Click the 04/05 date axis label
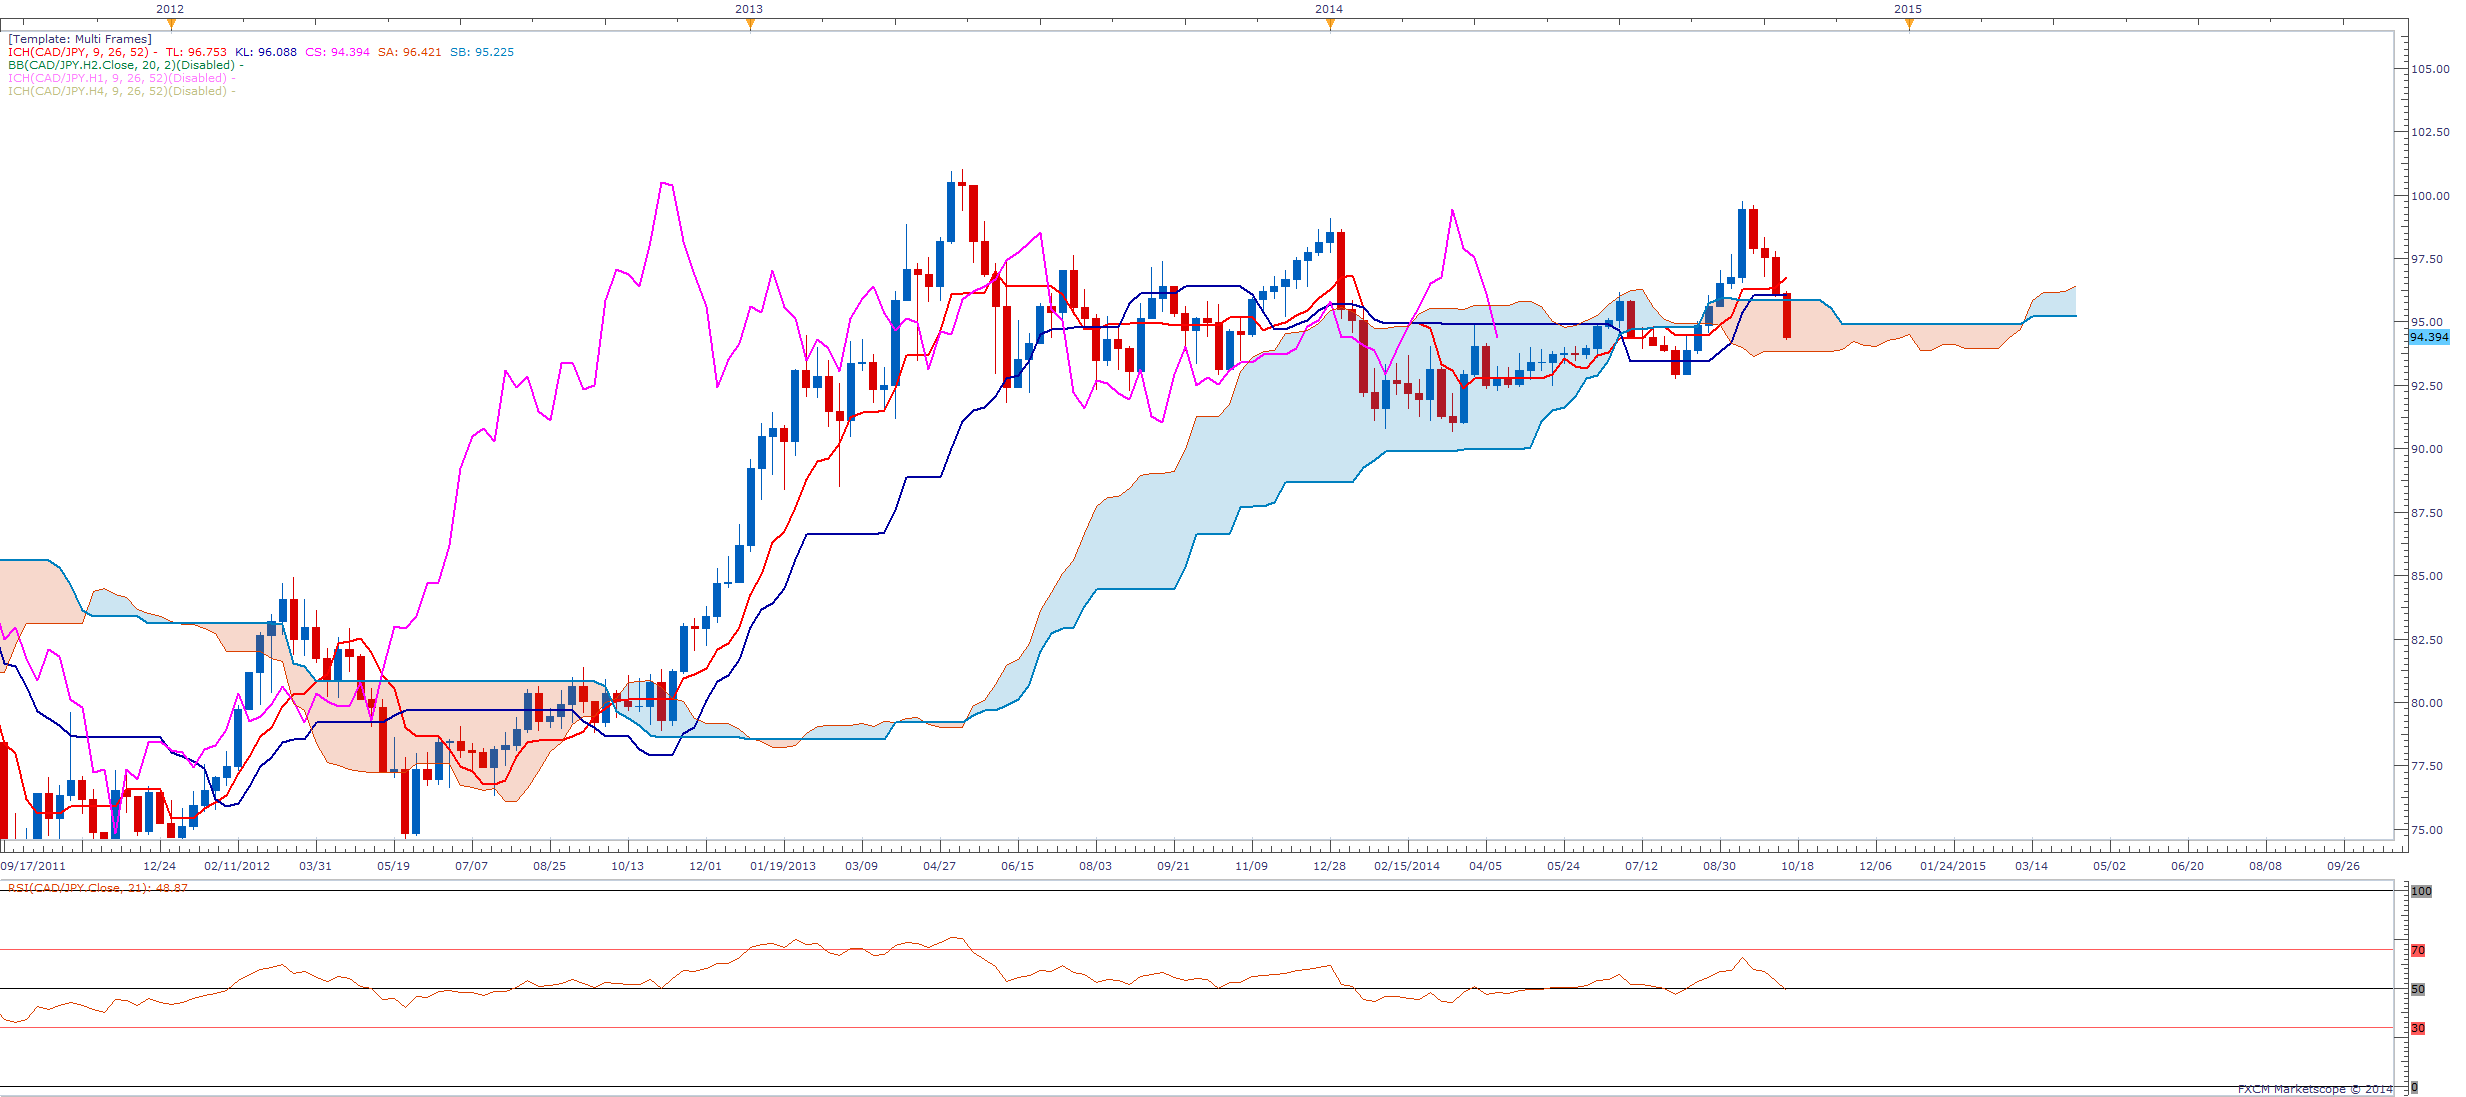2466x1097 pixels. coord(1485,866)
